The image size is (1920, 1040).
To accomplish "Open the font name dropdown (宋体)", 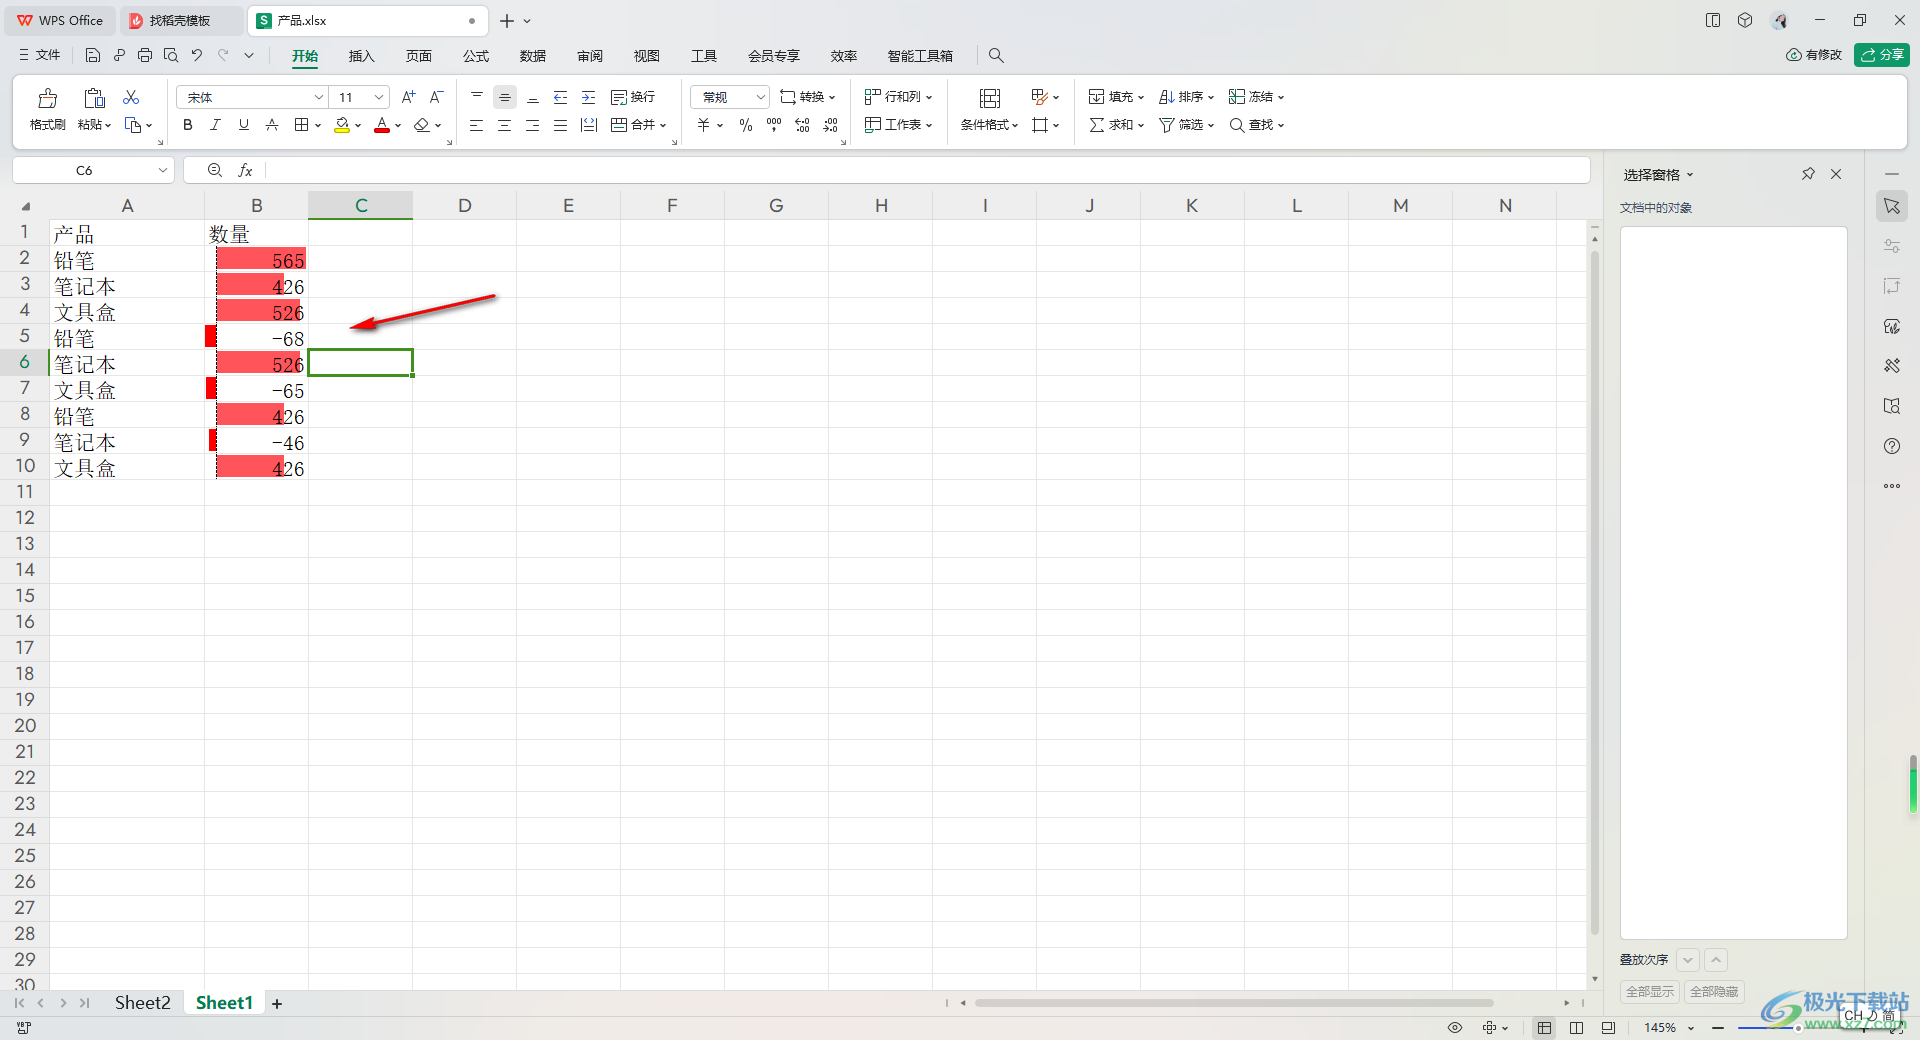I will pos(319,97).
